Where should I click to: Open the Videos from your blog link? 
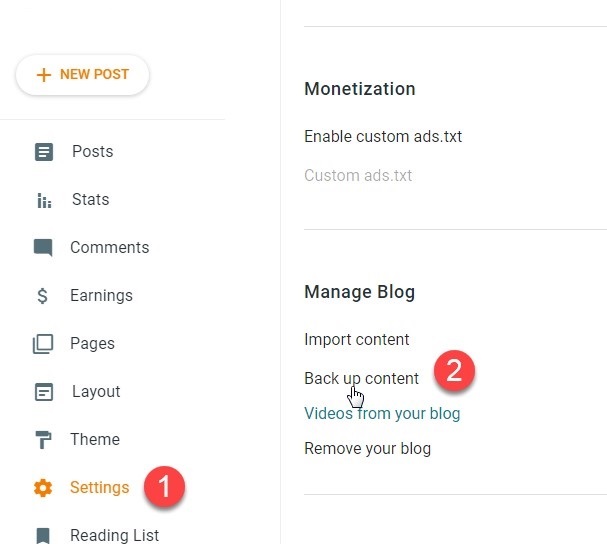[x=382, y=413]
